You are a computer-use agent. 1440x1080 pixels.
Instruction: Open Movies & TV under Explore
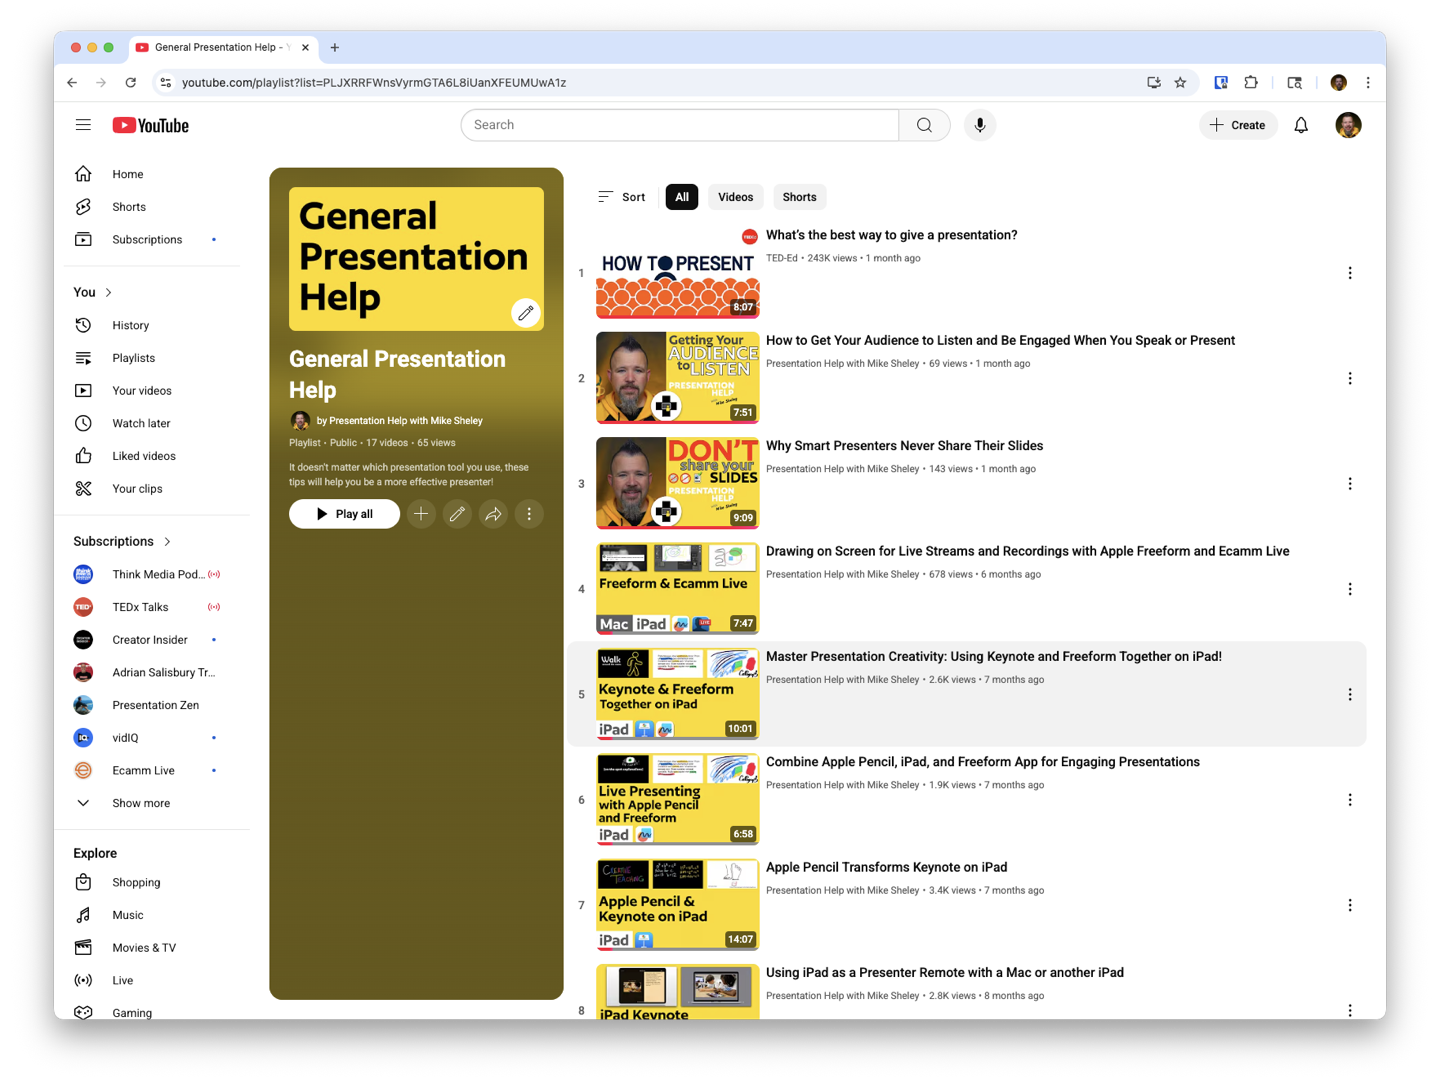[x=152, y=948]
